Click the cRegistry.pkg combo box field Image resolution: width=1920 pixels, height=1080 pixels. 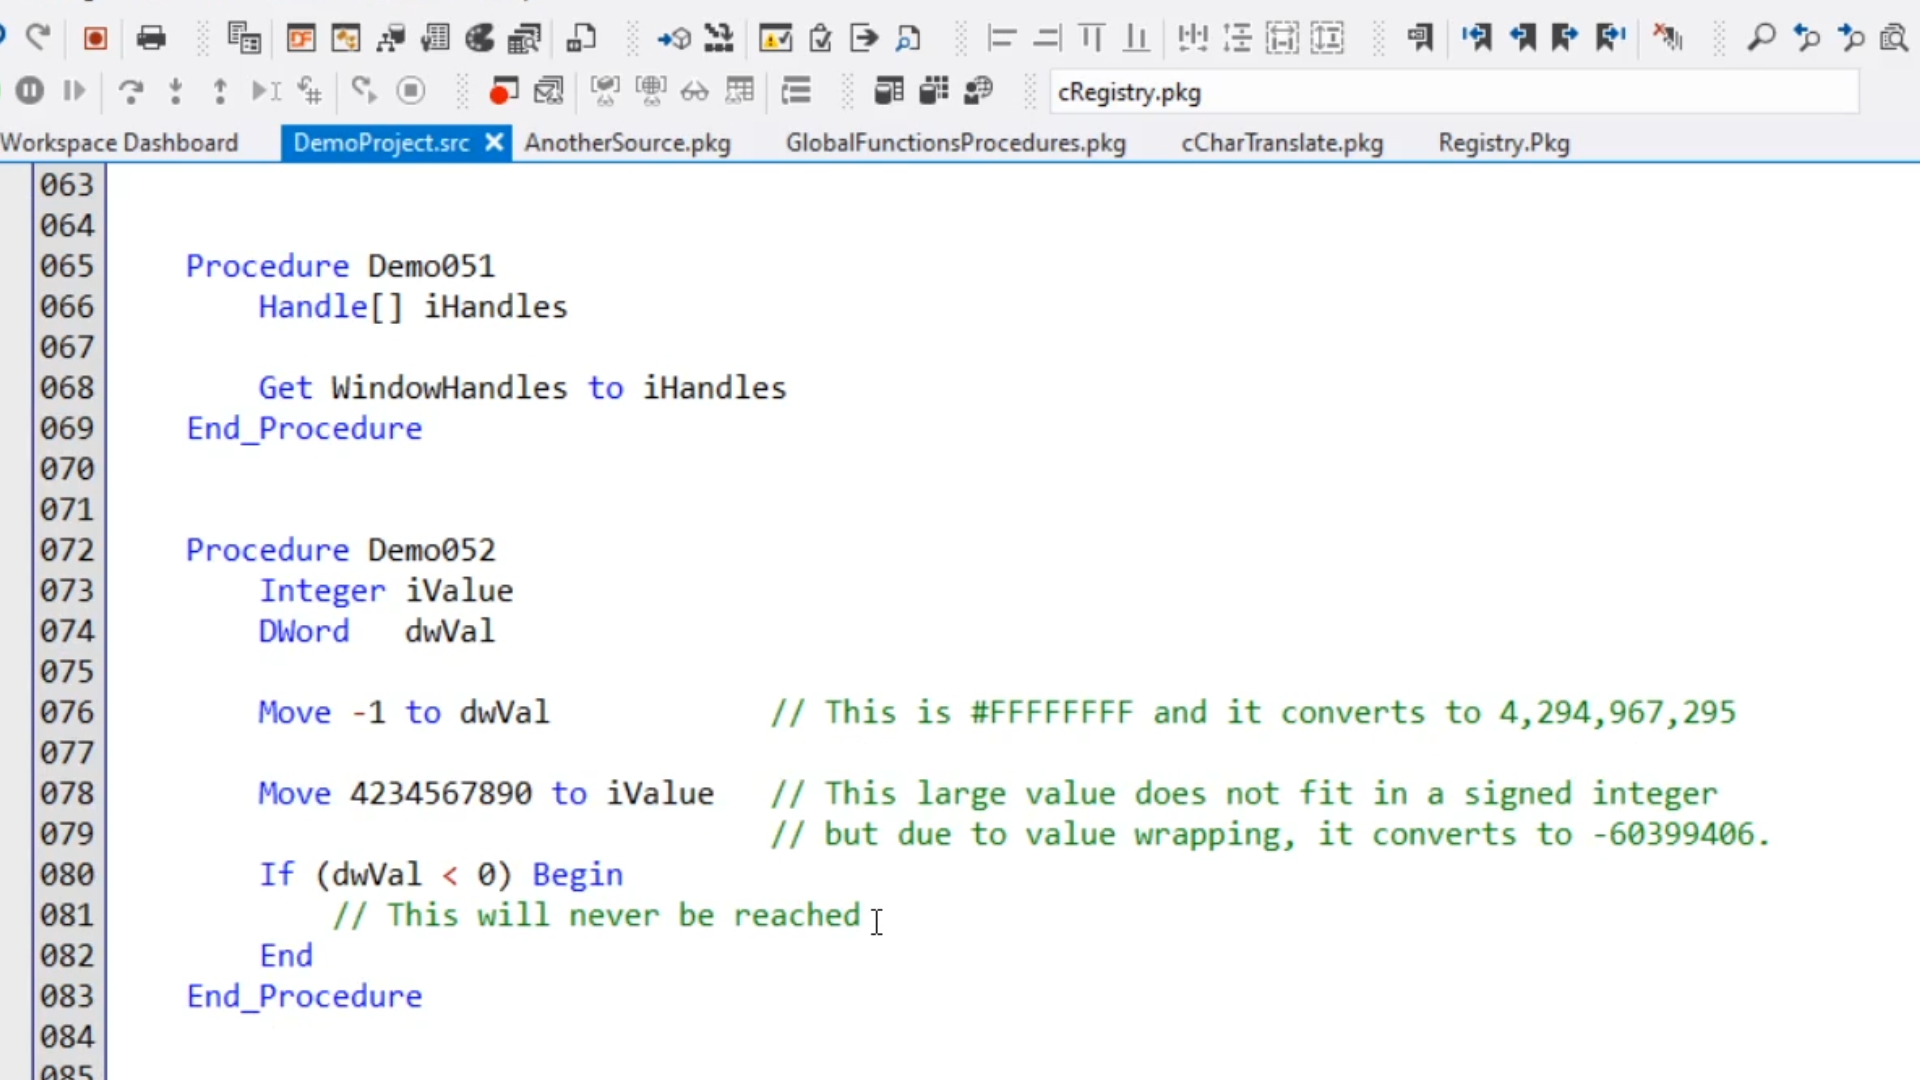(x=1455, y=92)
